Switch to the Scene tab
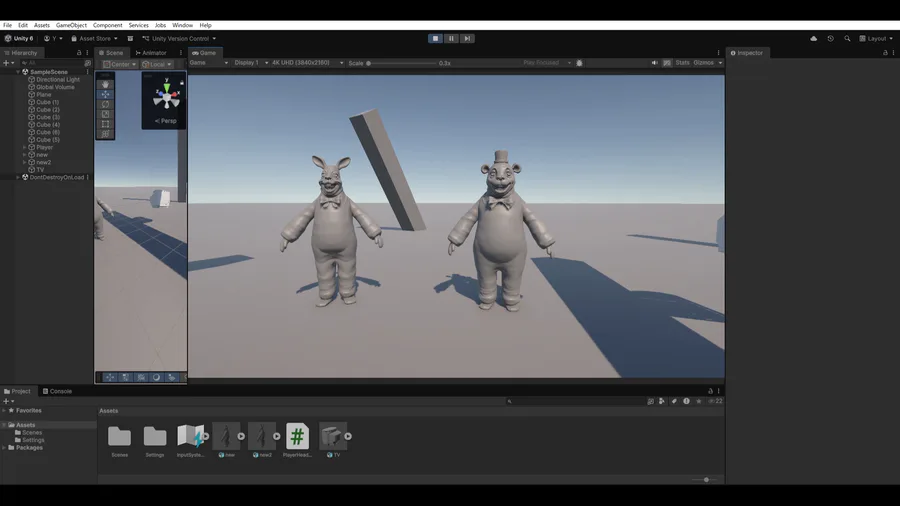 (x=111, y=53)
